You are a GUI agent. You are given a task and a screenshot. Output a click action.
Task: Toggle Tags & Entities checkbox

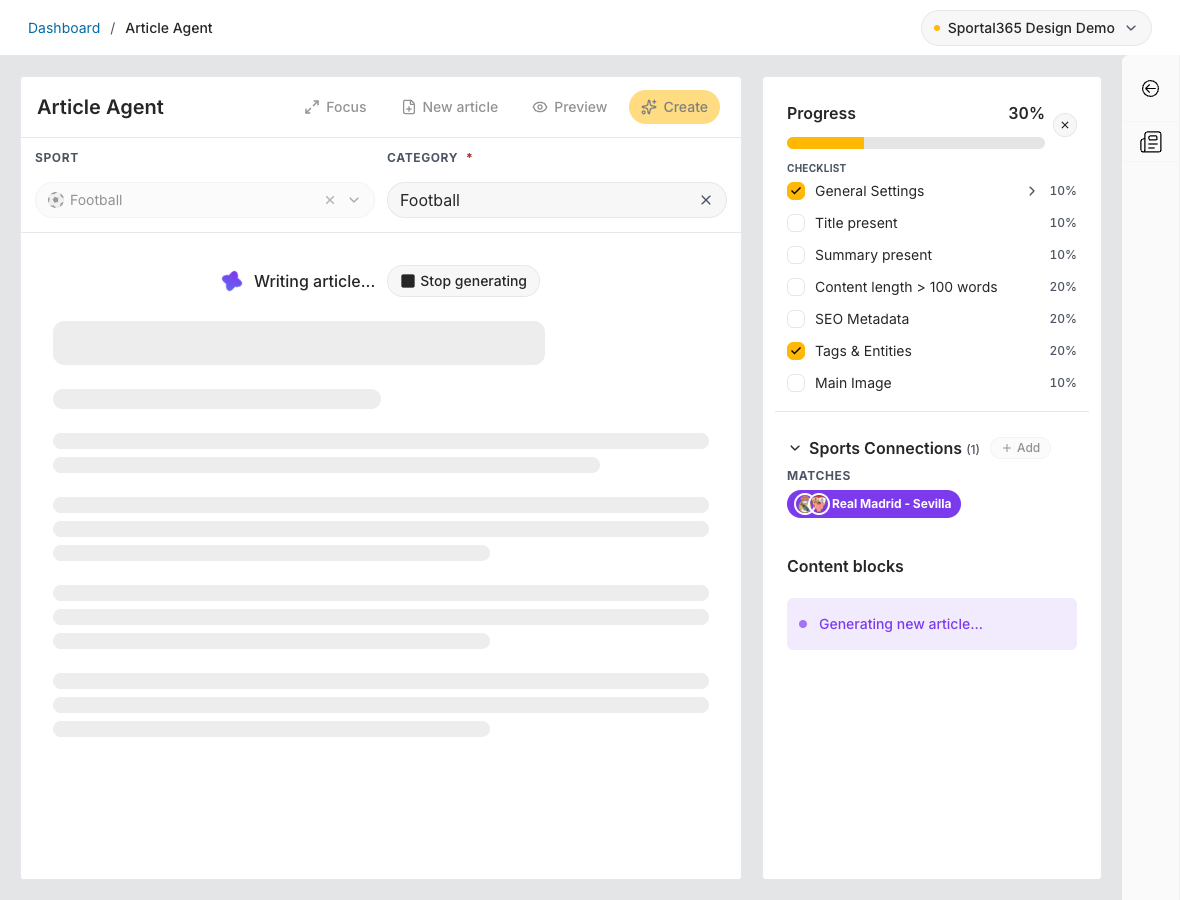coord(795,351)
